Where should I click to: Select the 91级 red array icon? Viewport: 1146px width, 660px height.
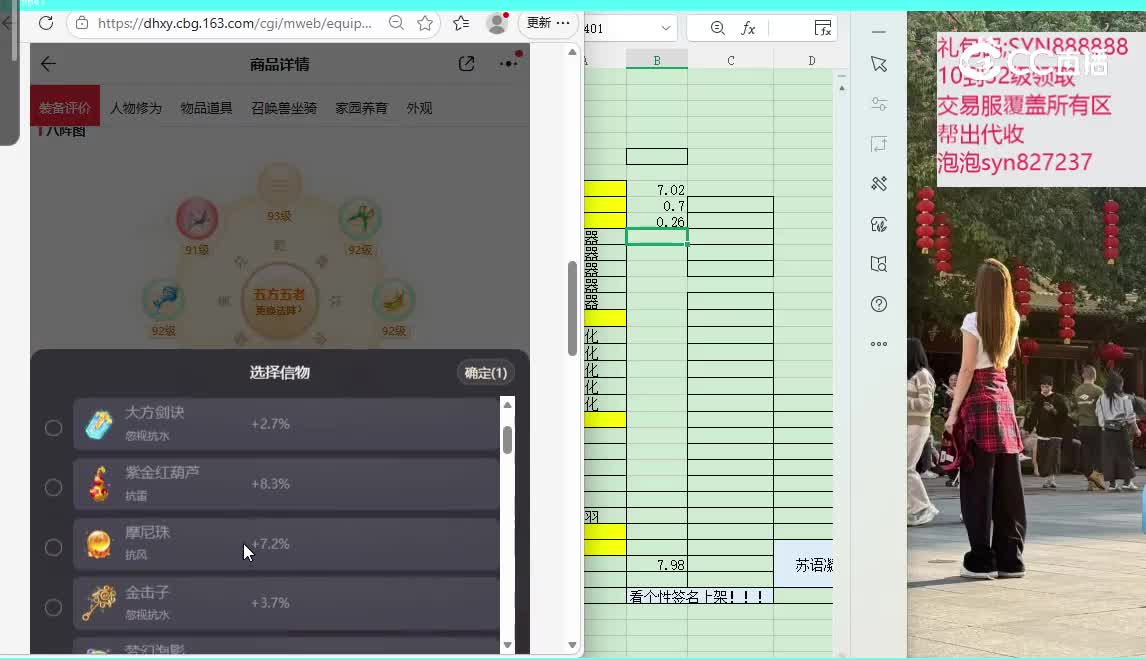(197, 219)
